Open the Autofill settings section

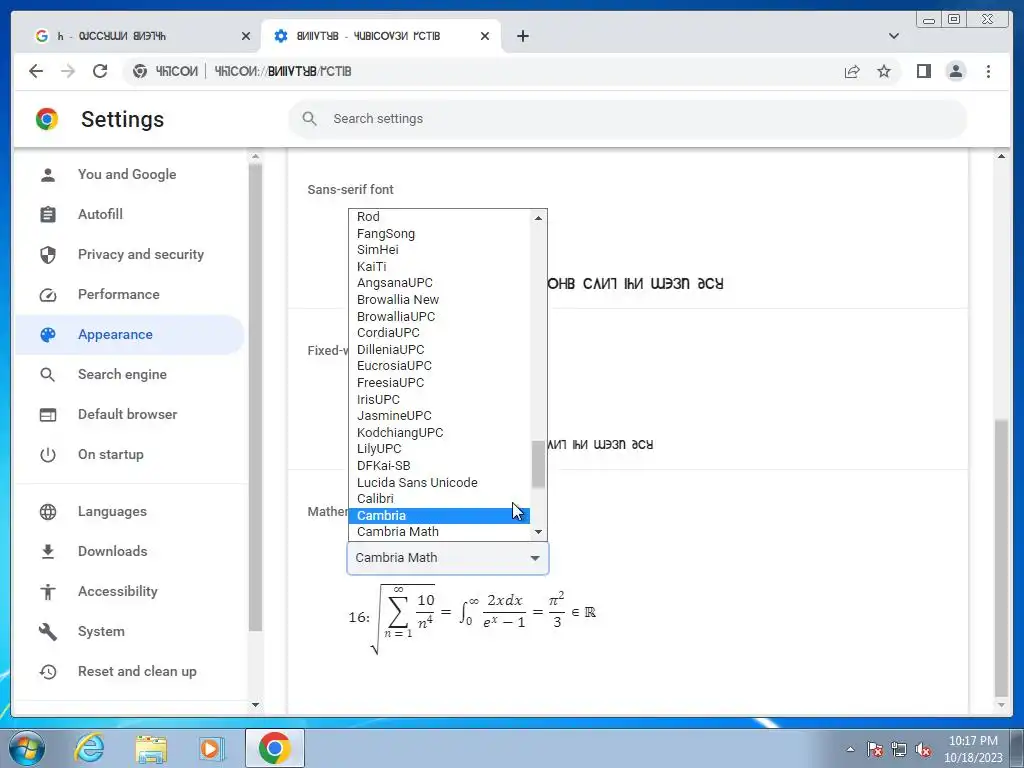[x=129, y=214]
